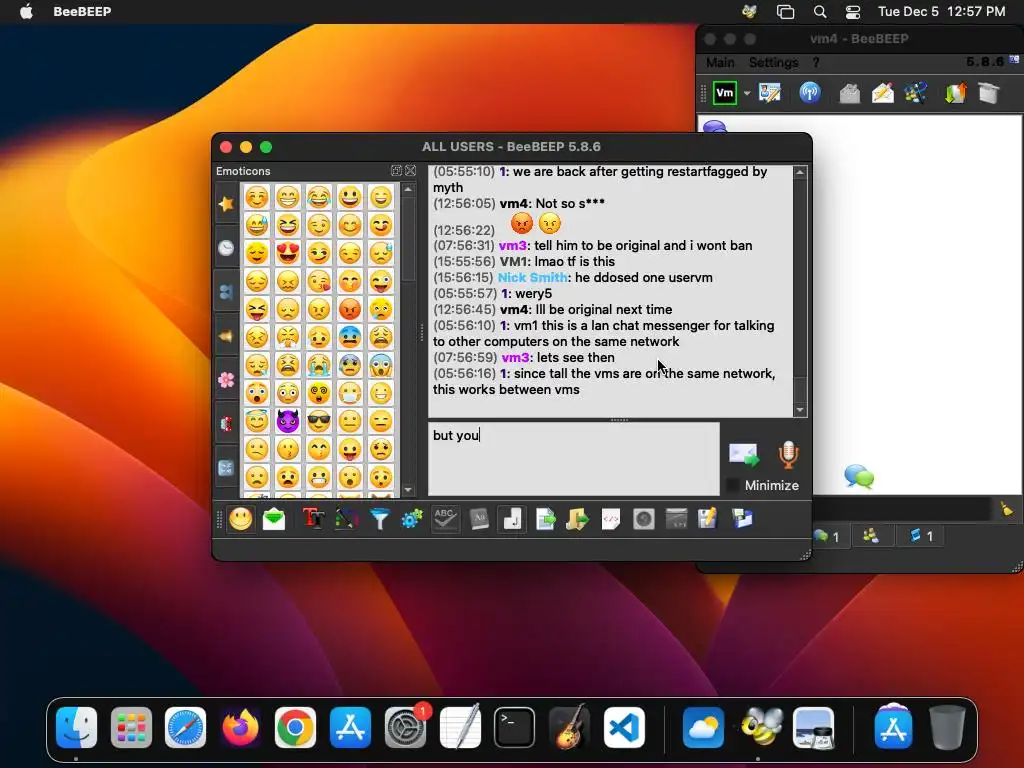Open Spotlight search in the menu bar
The width and height of the screenshot is (1024, 768).
point(820,12)
